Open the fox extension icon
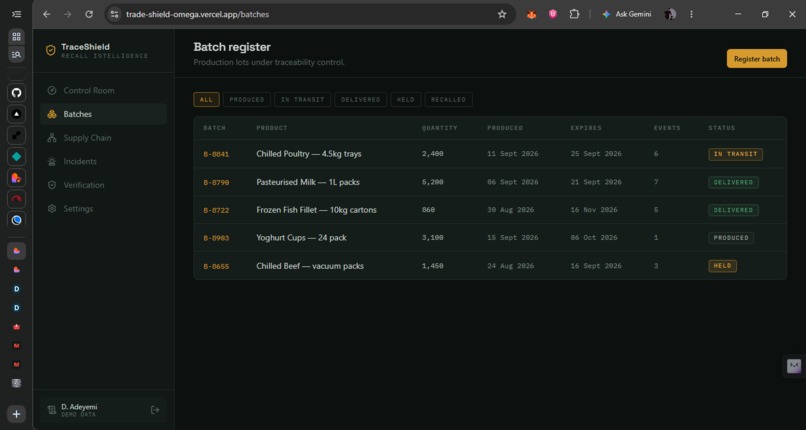The width and height of the screenshot is (806, 430). (x=532, y=14)
